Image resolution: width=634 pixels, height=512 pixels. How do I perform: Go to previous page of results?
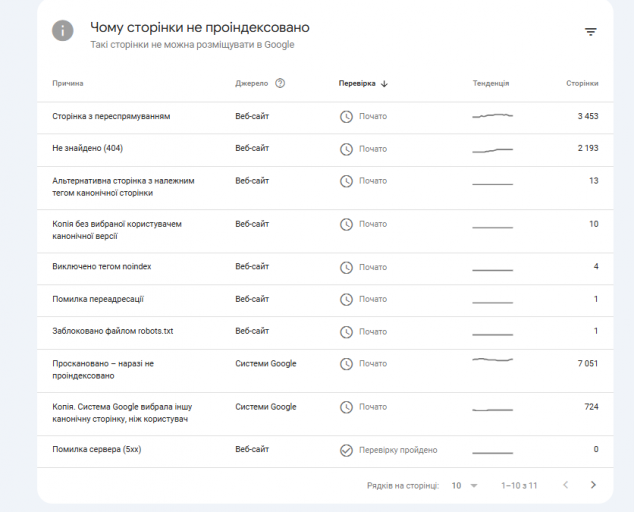tap(566, 485)
